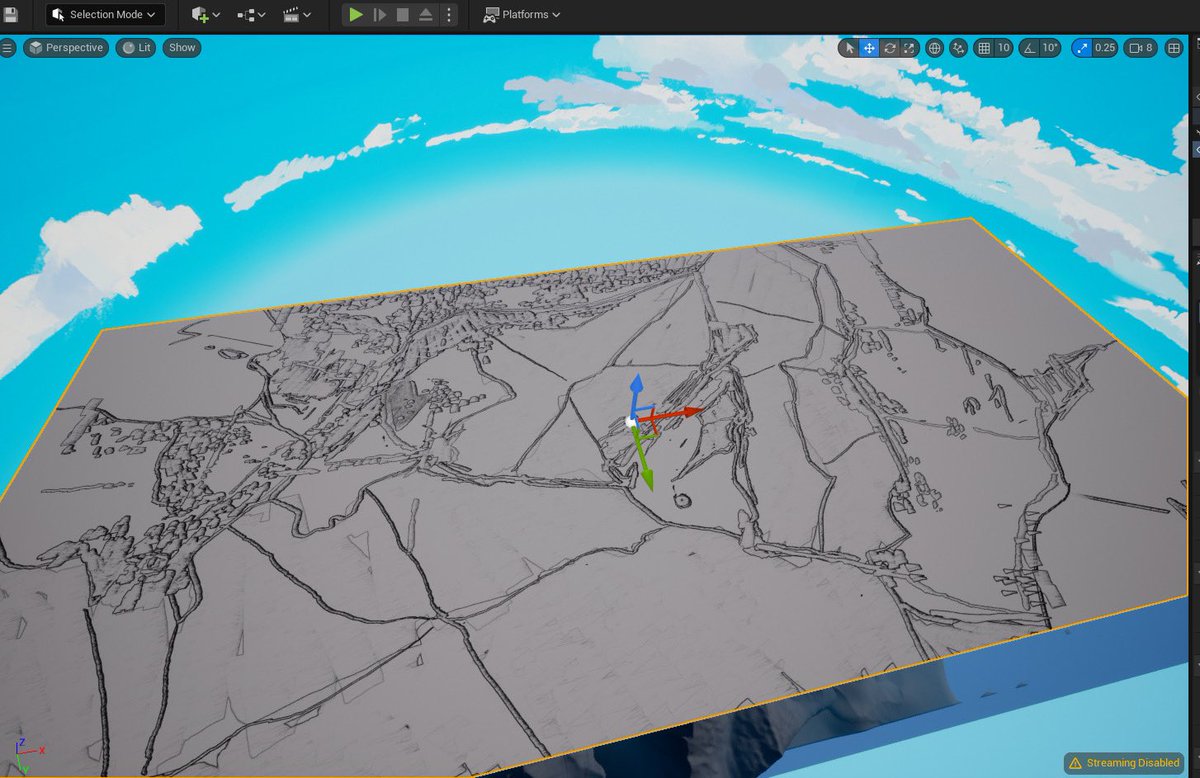Open surface snapping options
Viewport: 1200px width, 778px height.
pos(960,47)
